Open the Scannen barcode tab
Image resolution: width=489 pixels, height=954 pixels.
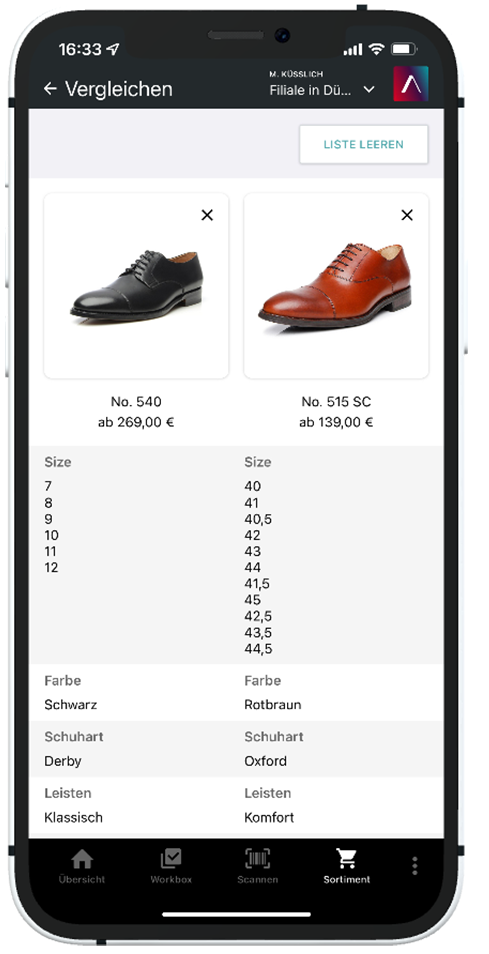point(257,866)
